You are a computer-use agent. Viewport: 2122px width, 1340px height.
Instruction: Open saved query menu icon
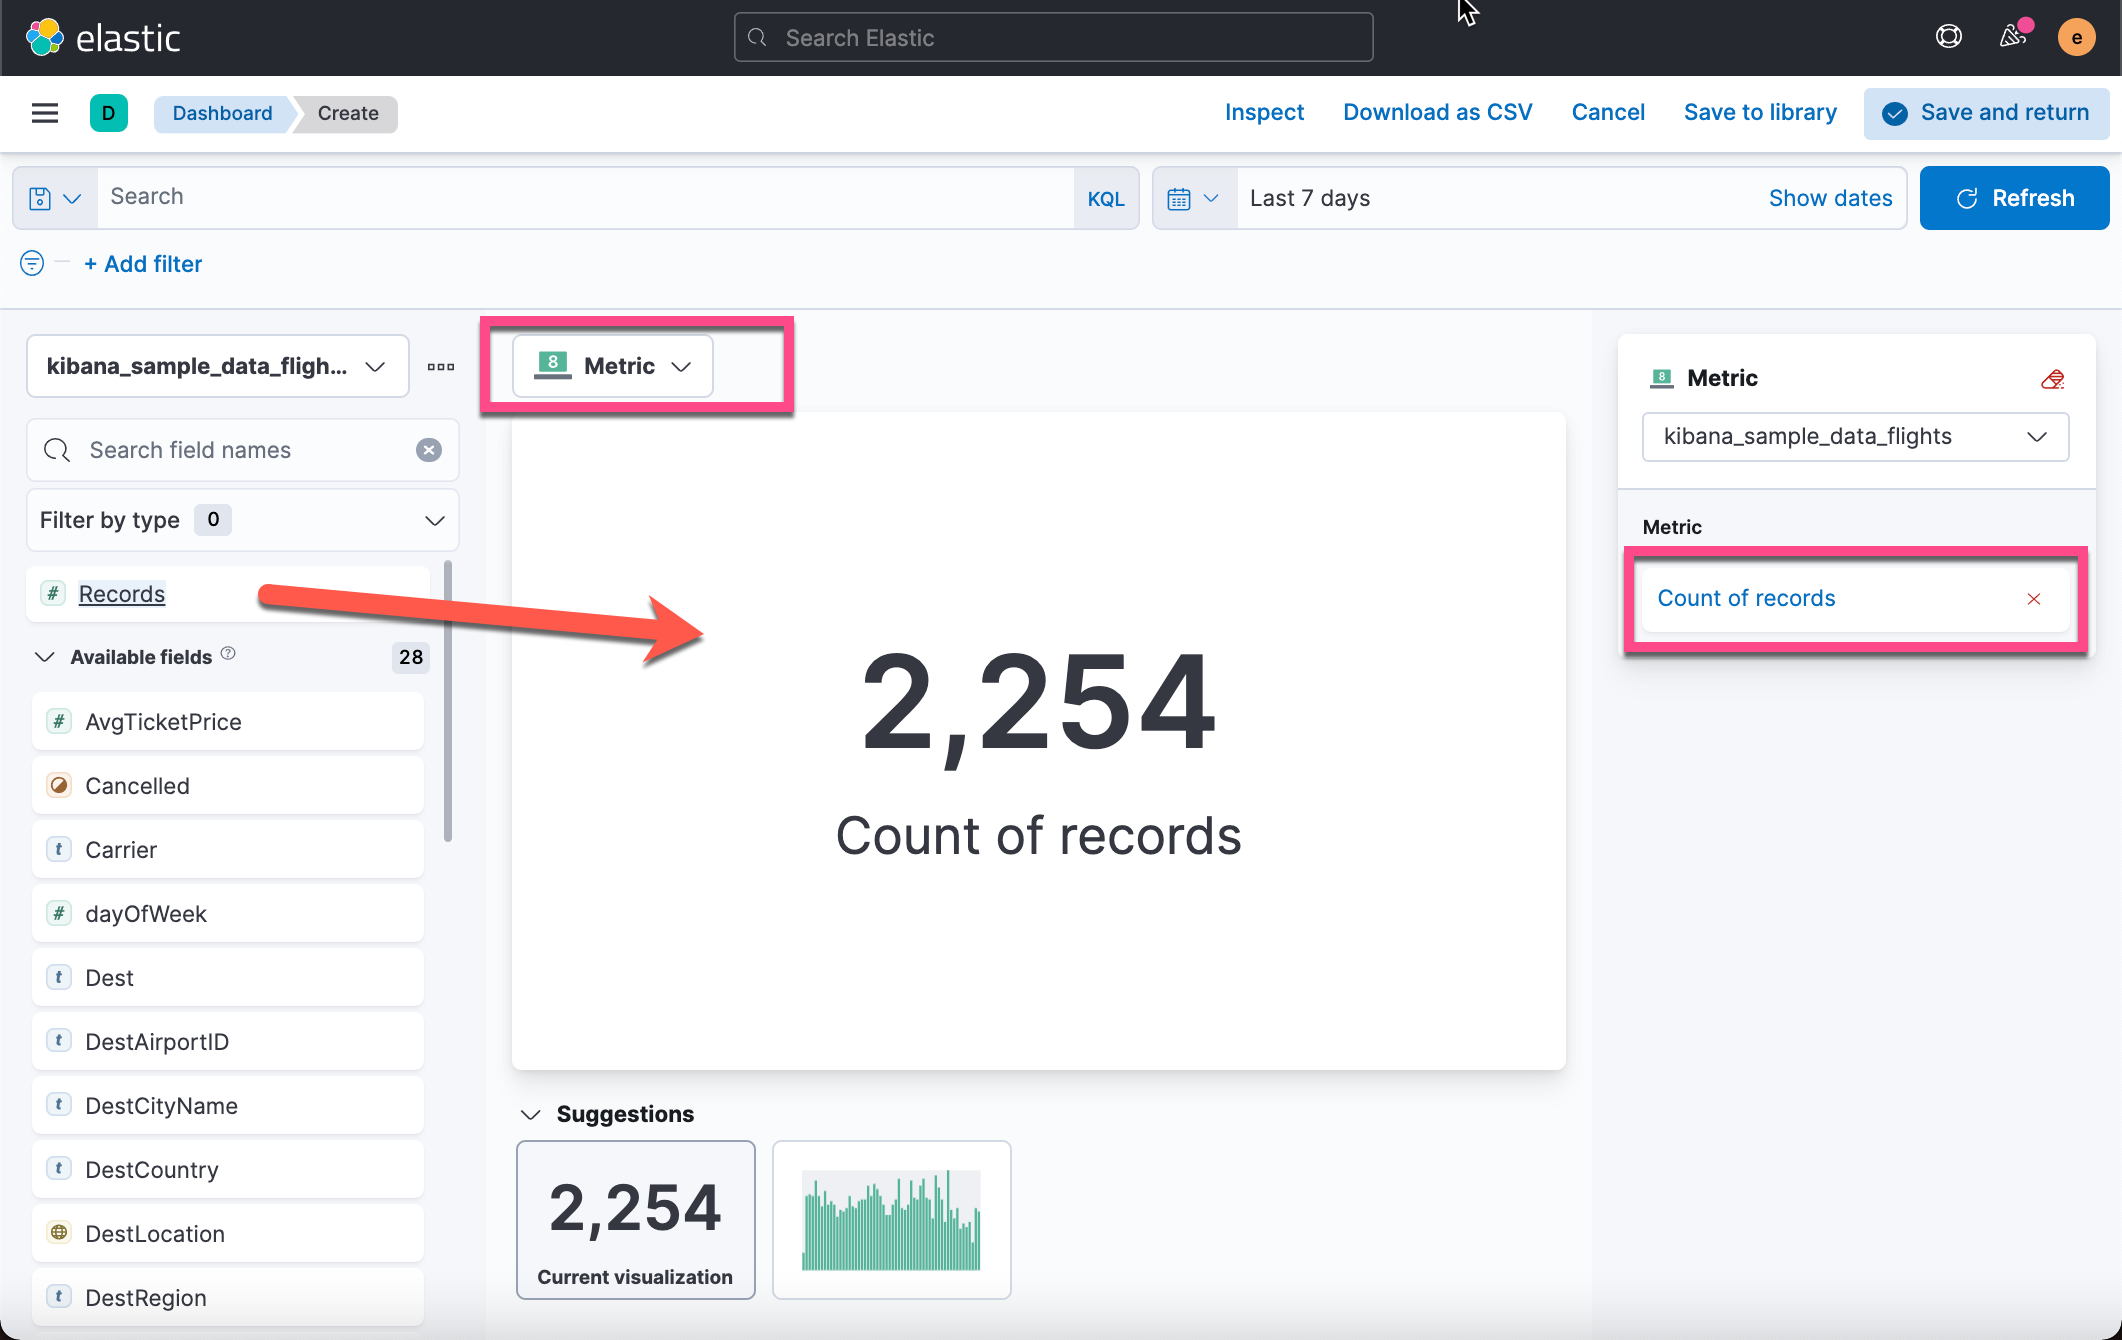54,198
